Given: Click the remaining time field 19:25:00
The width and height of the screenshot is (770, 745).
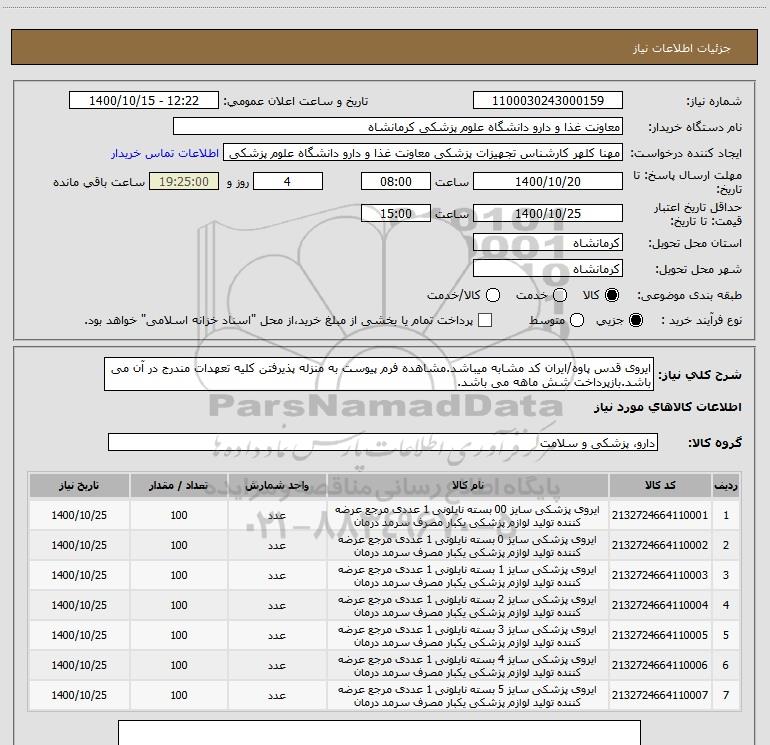Looking at the screenshot, I should pyautogui.click(x=184, y=181).
